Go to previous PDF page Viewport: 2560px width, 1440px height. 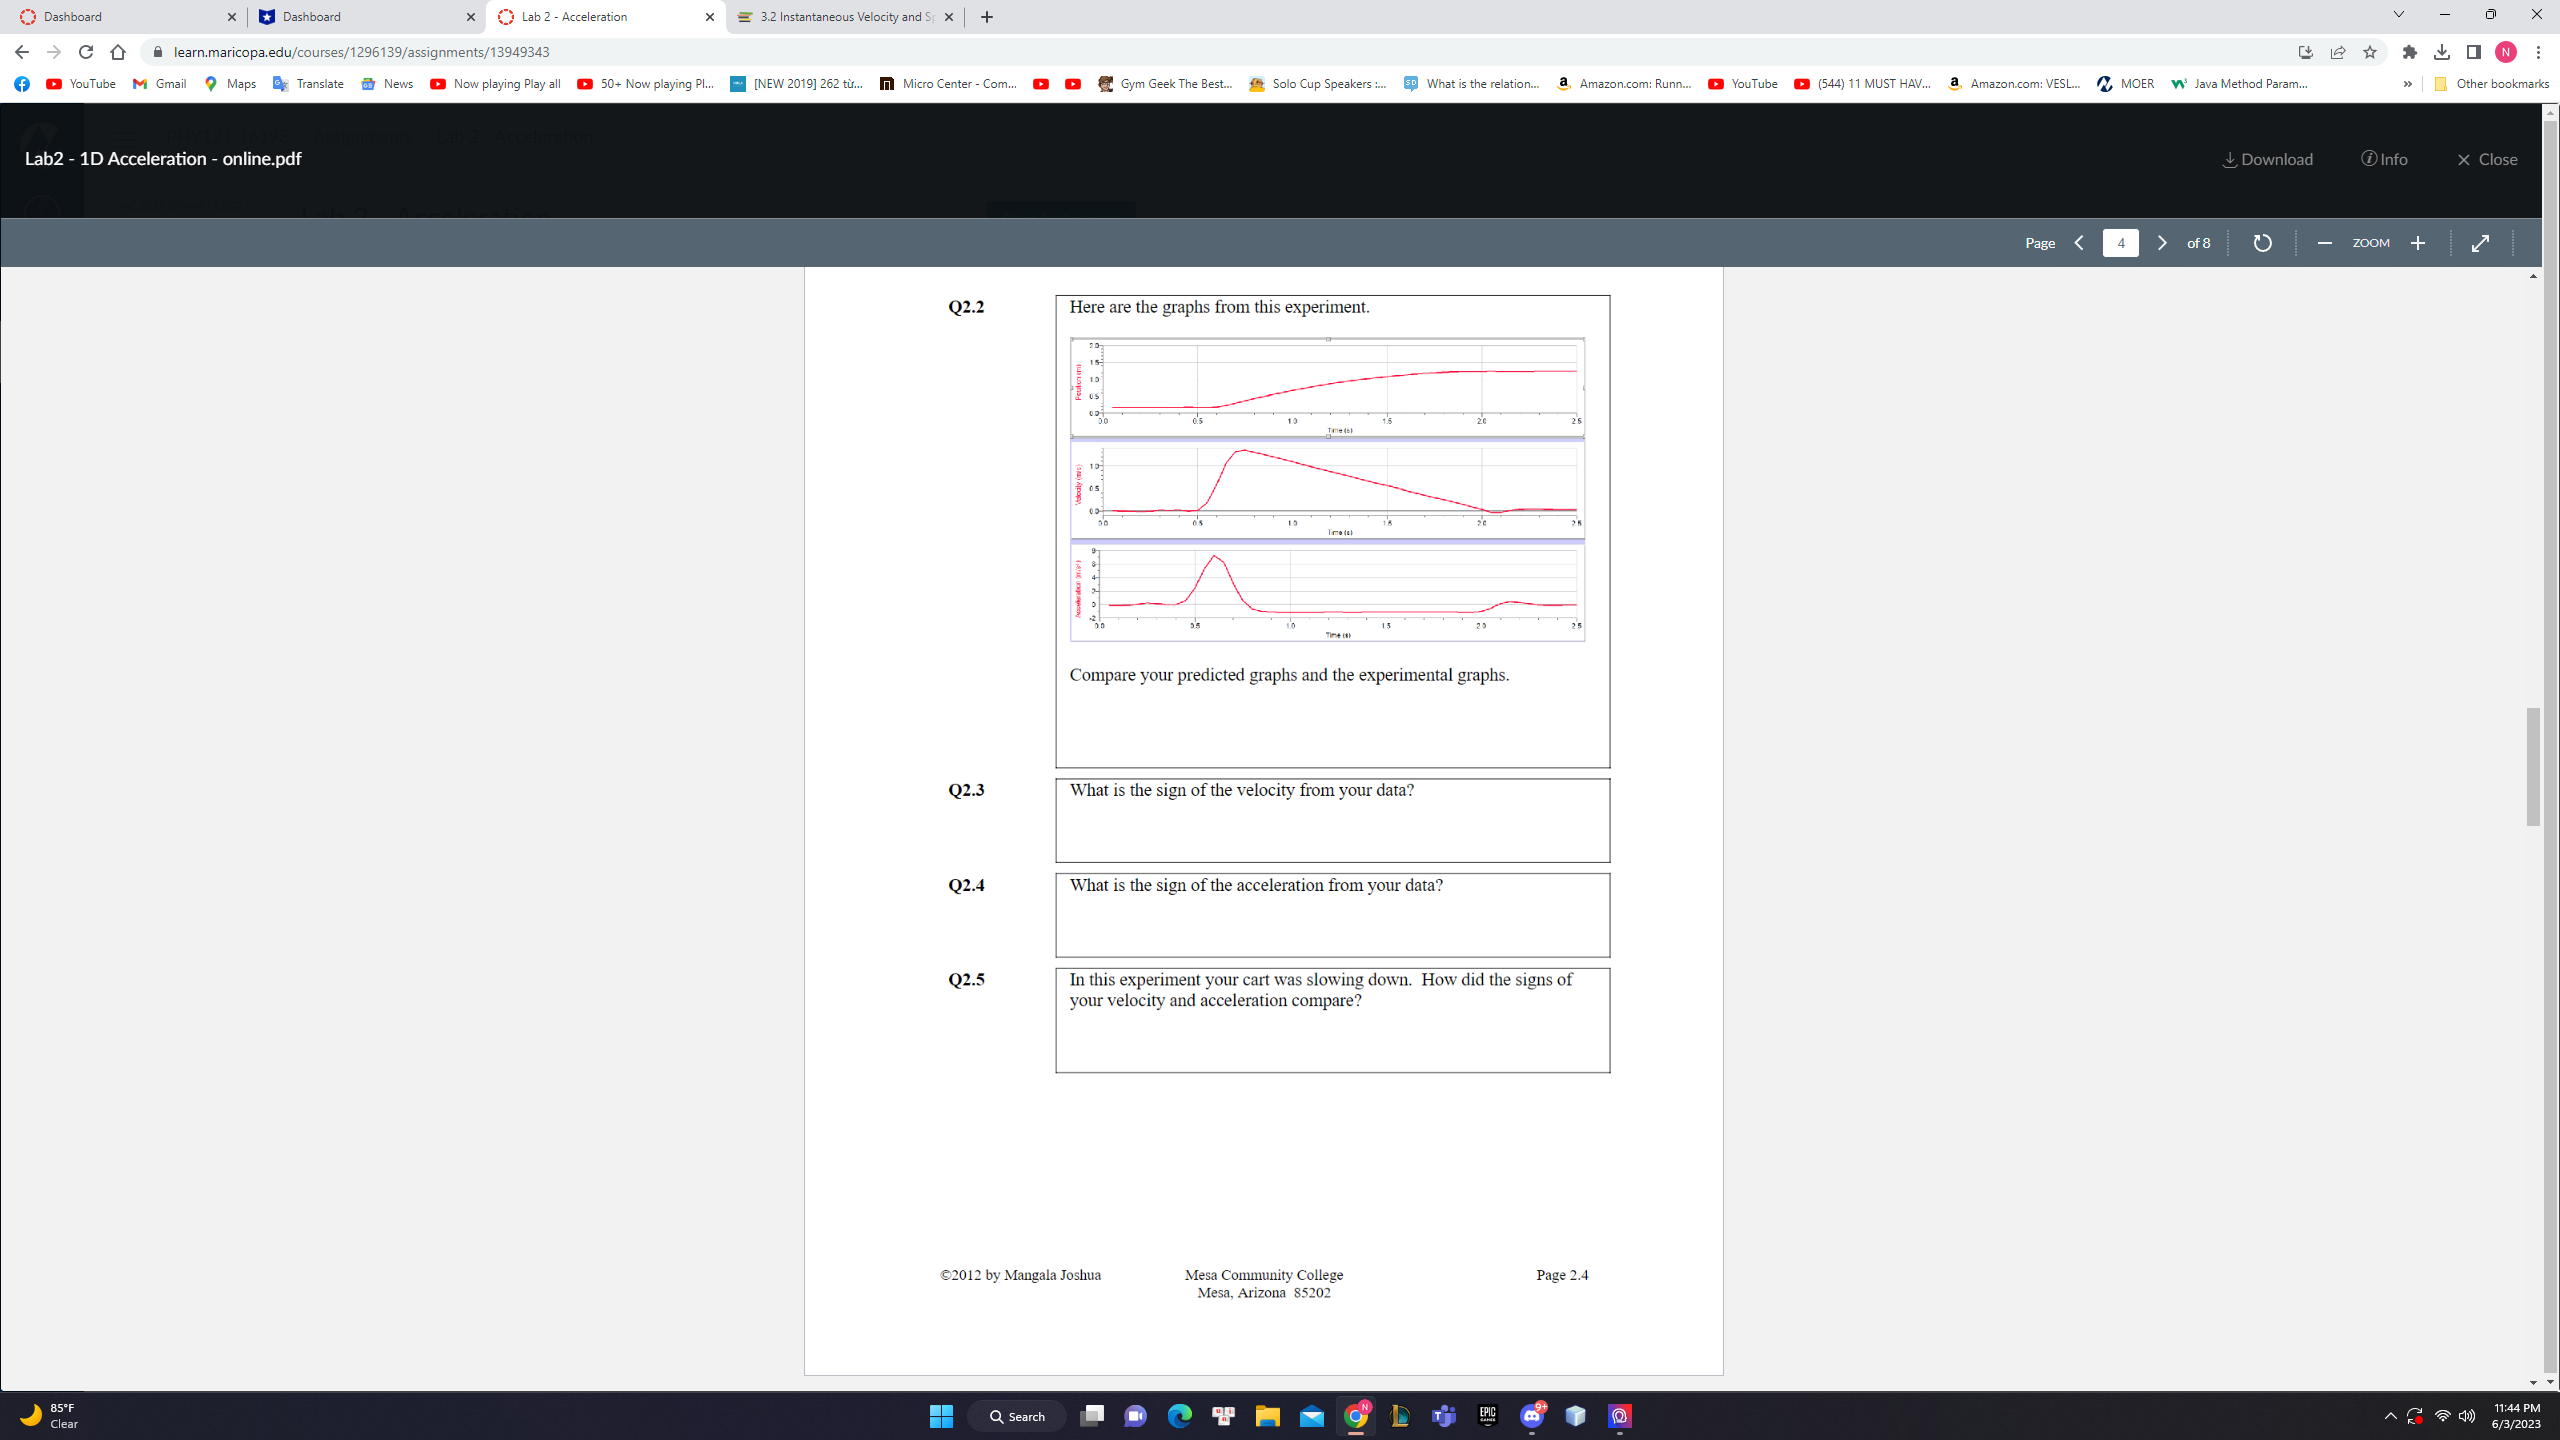coord(2079,243)
